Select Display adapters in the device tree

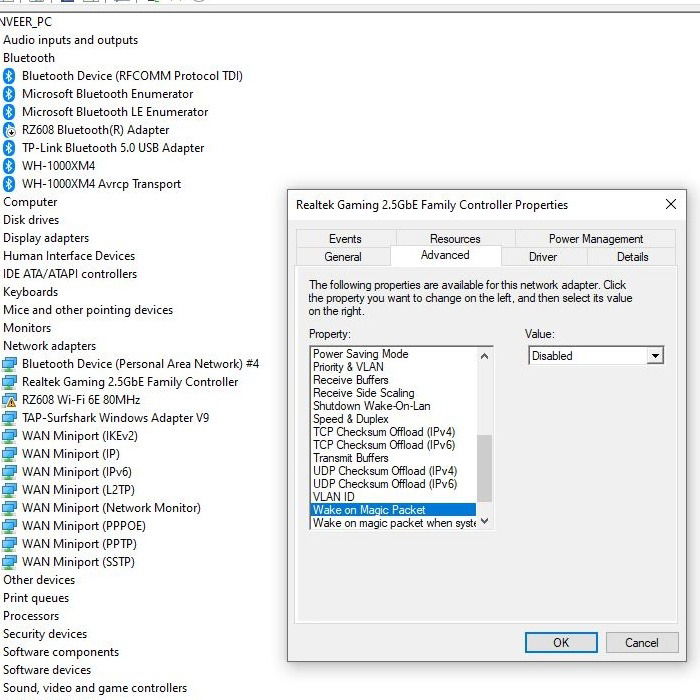(x=46, y=238)
